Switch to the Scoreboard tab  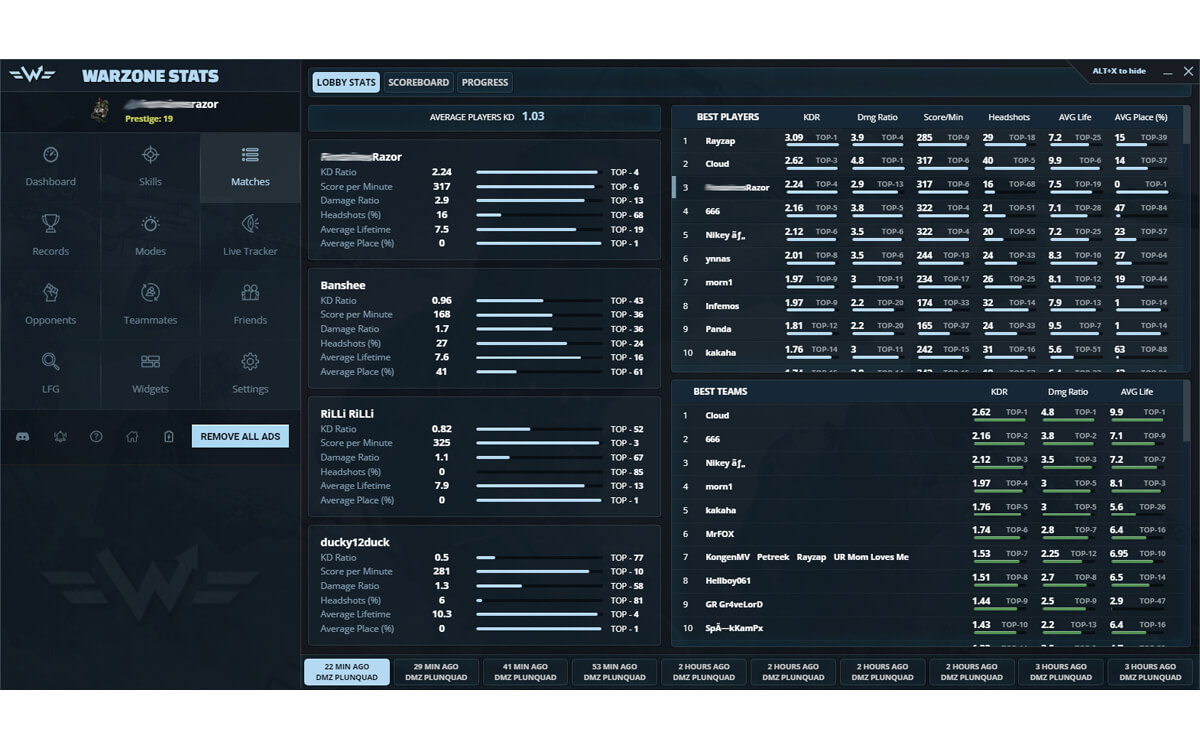(418, 82)
